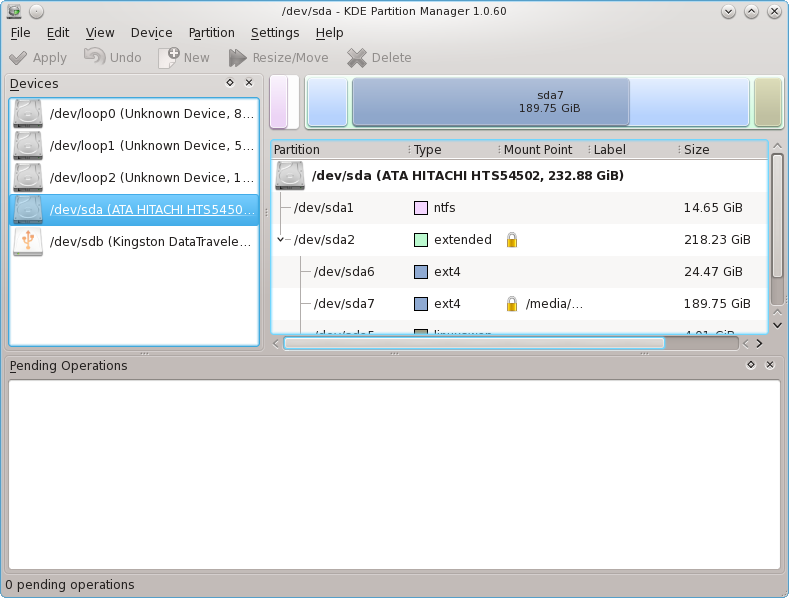The image size is (789, 598).
Task: Open the Device menu
Action: (151, 33)
